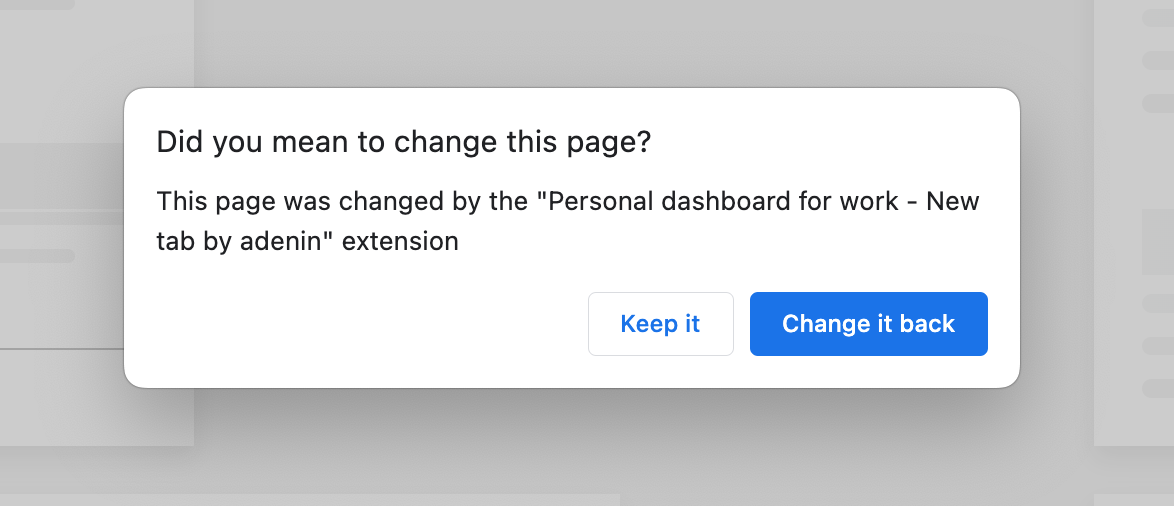Click the "Personal dashboard for work" extension name text
The image size is (1174, 506).
pyautogui.click(x=723, y=201)
